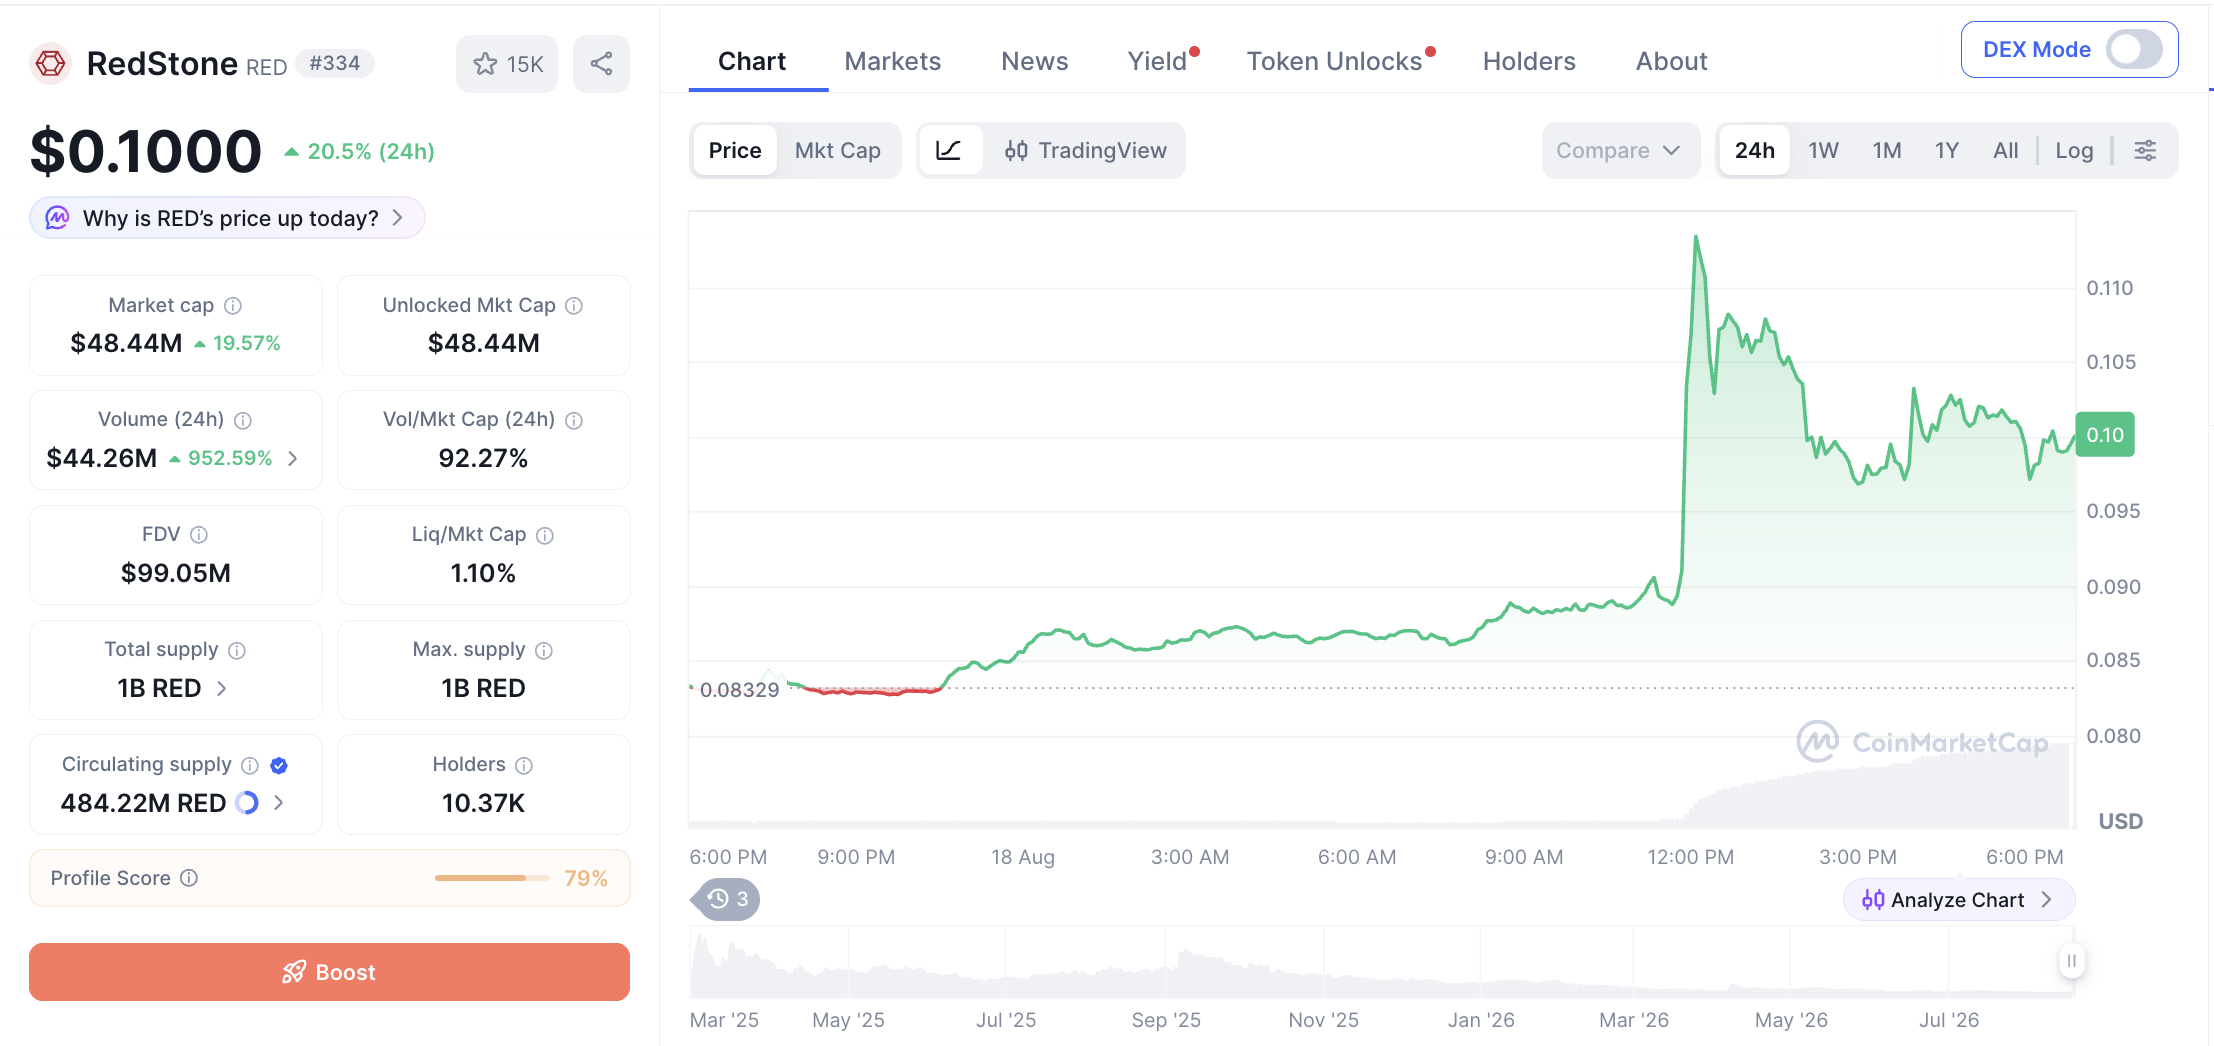Click the timeline range slider handle

2071,961
